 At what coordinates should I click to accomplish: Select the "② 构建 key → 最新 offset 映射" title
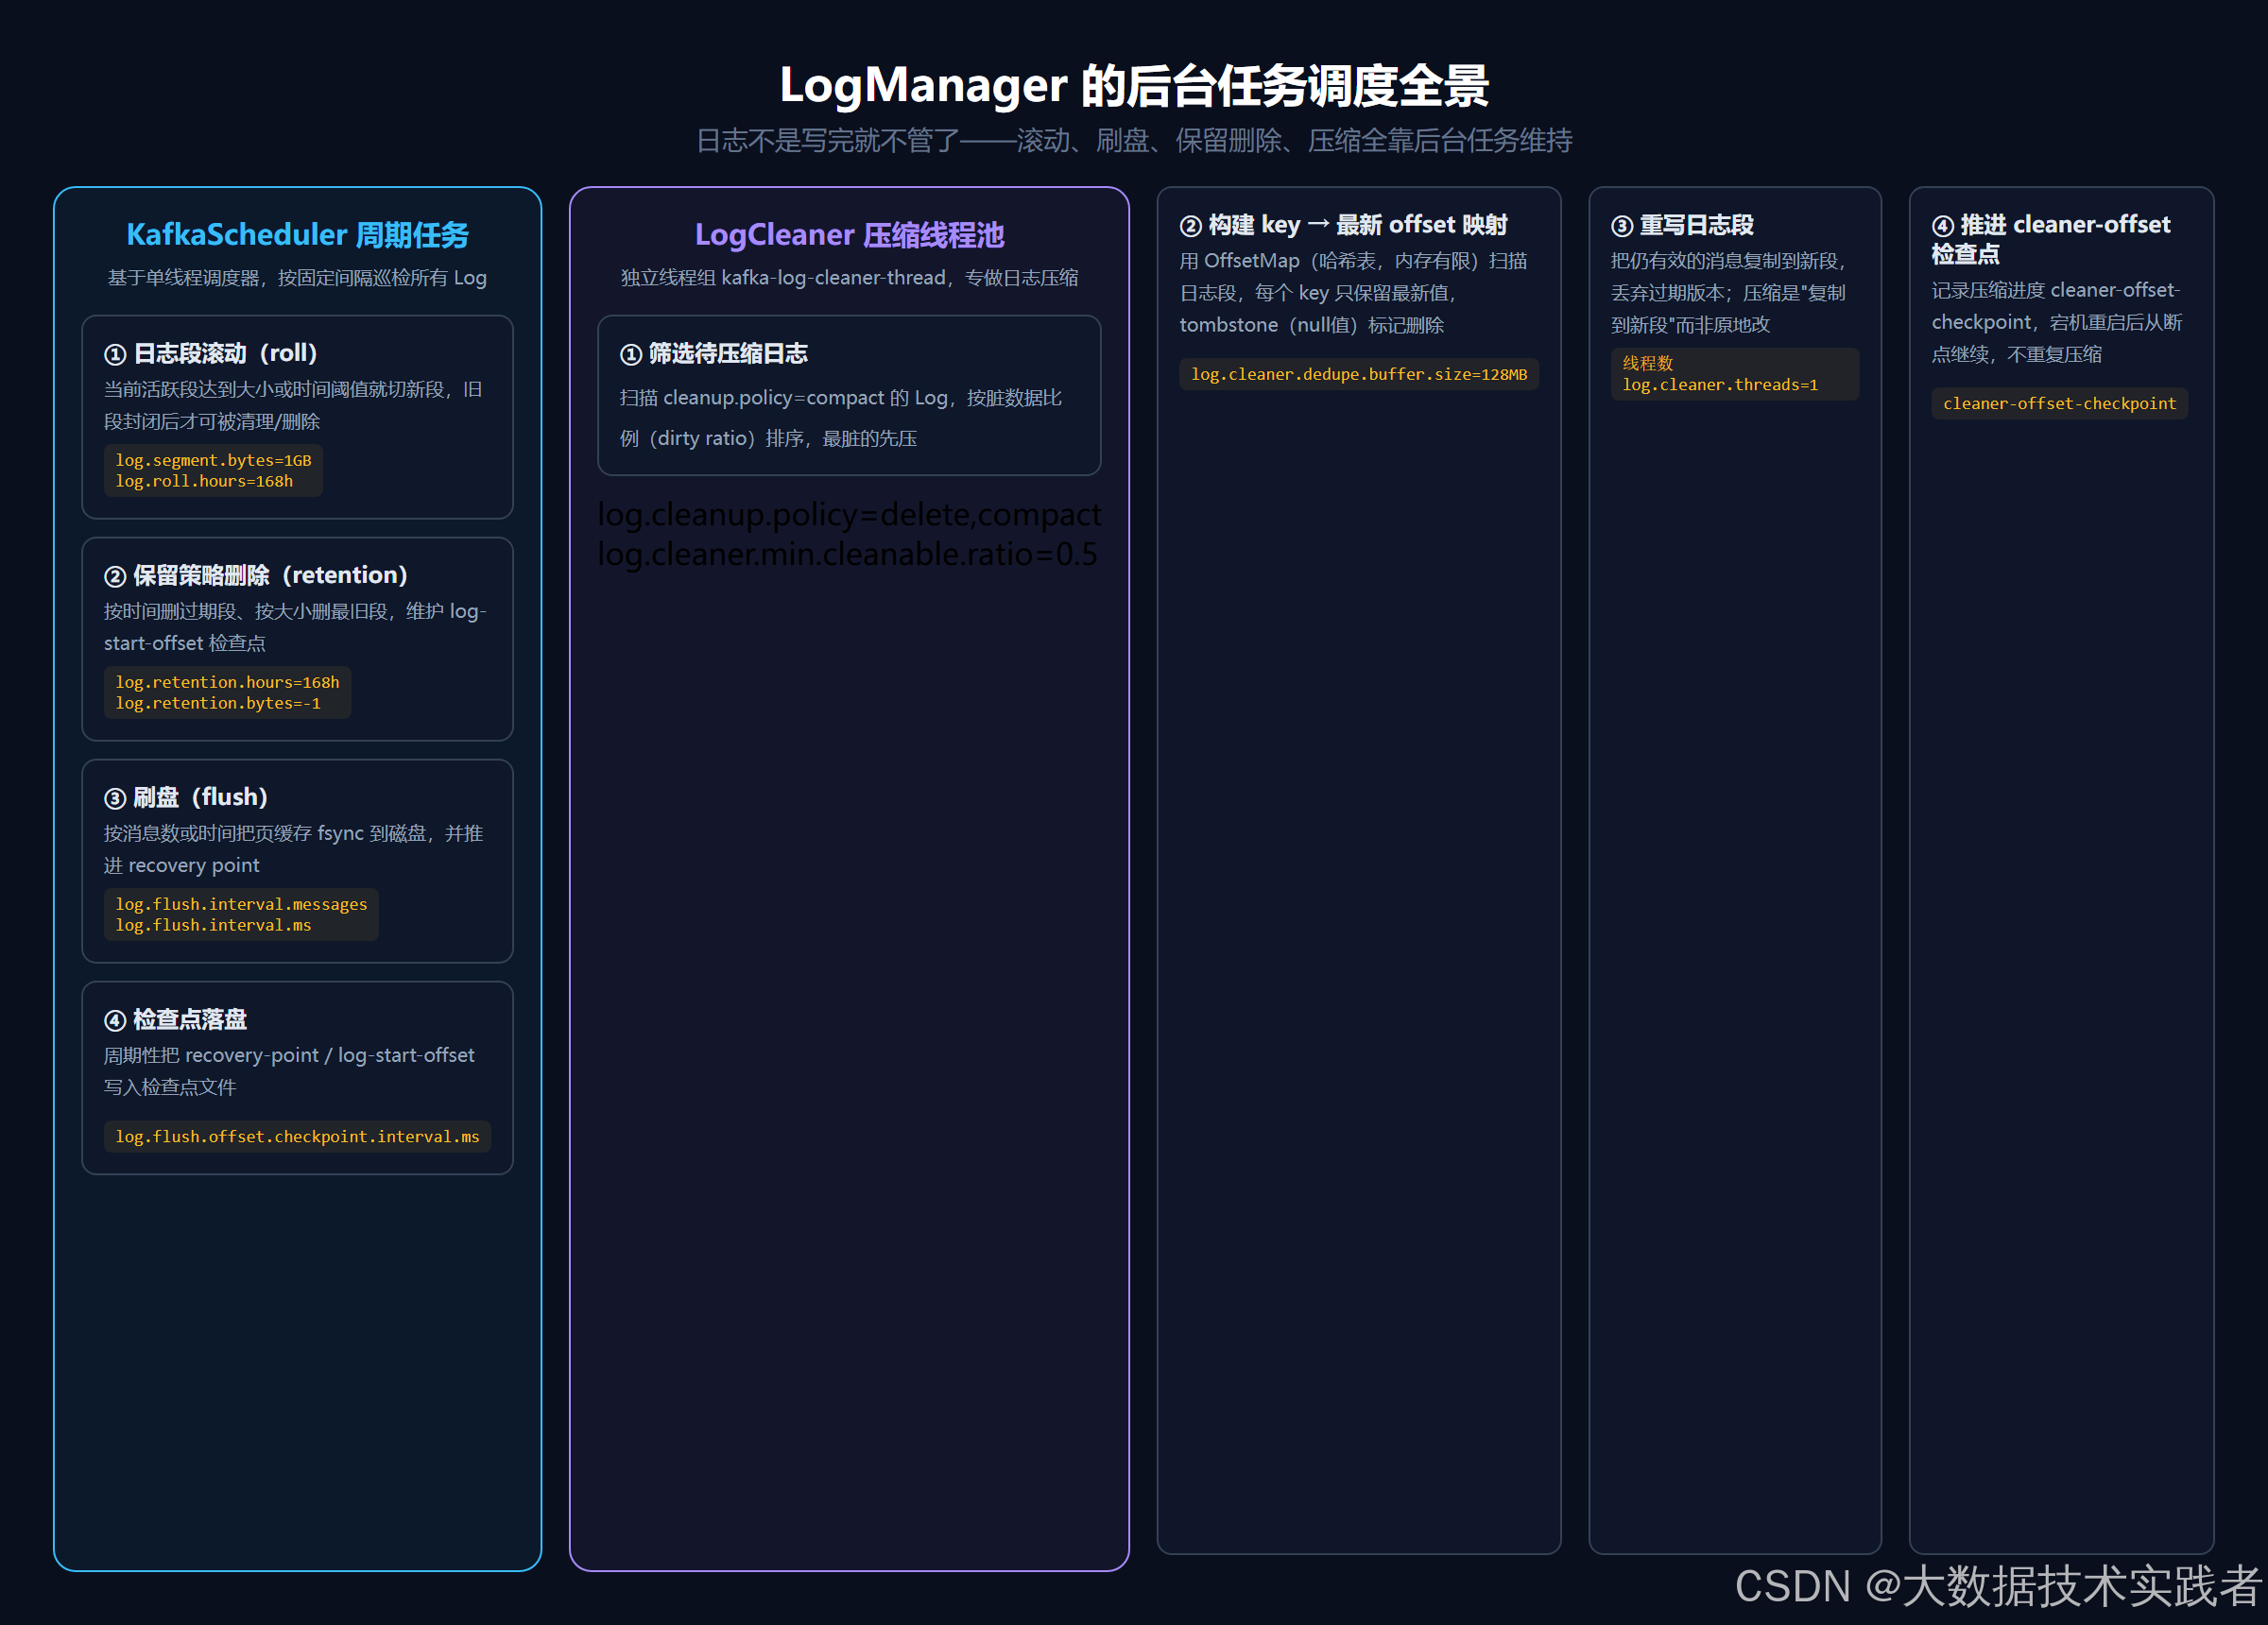pyautogui.click(x=1343, y=225)
